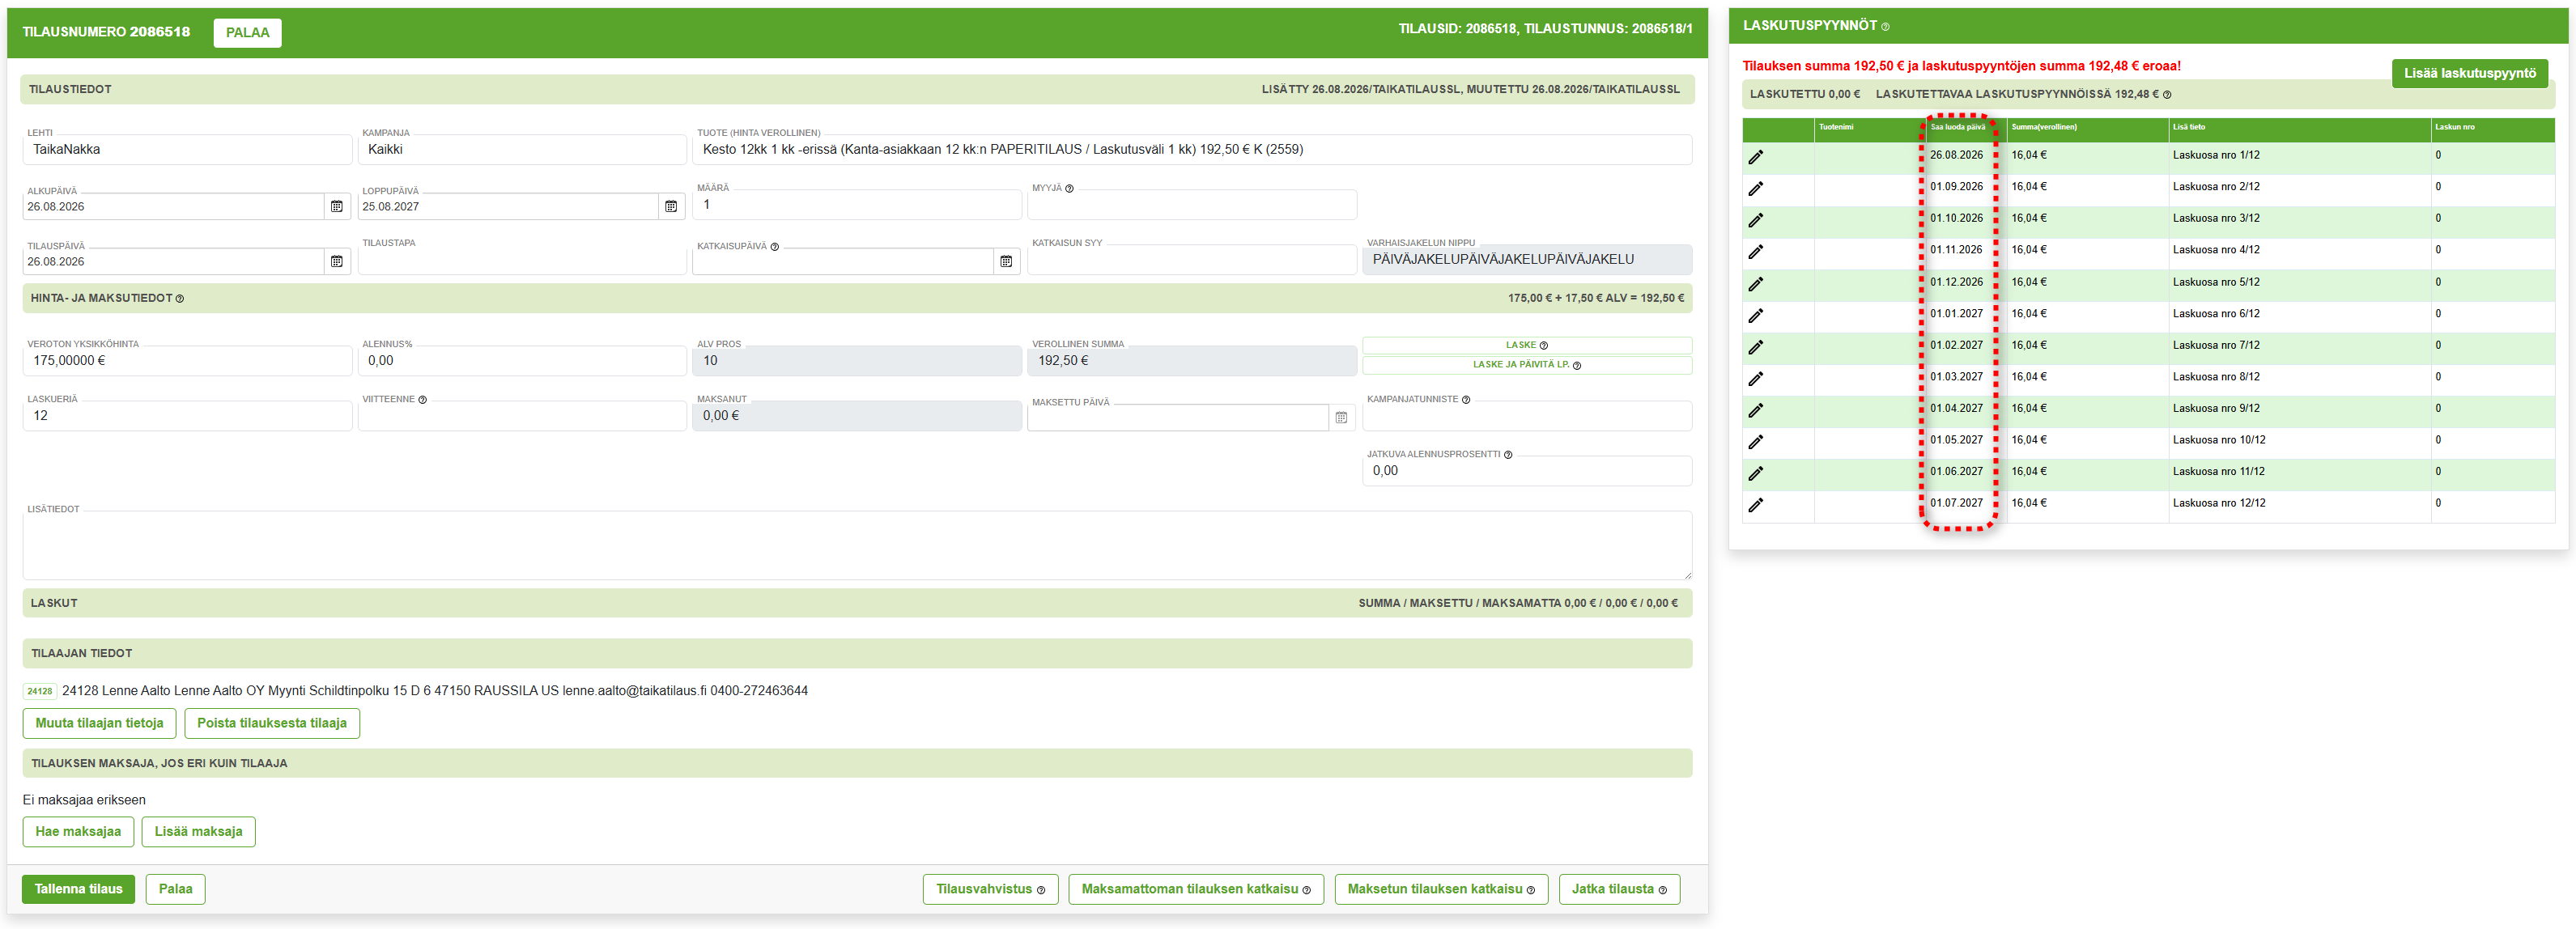Screen dimensions: 2576x929
Task: Click Lisää laskutuspyyntö button
Action: point(2469,73)
